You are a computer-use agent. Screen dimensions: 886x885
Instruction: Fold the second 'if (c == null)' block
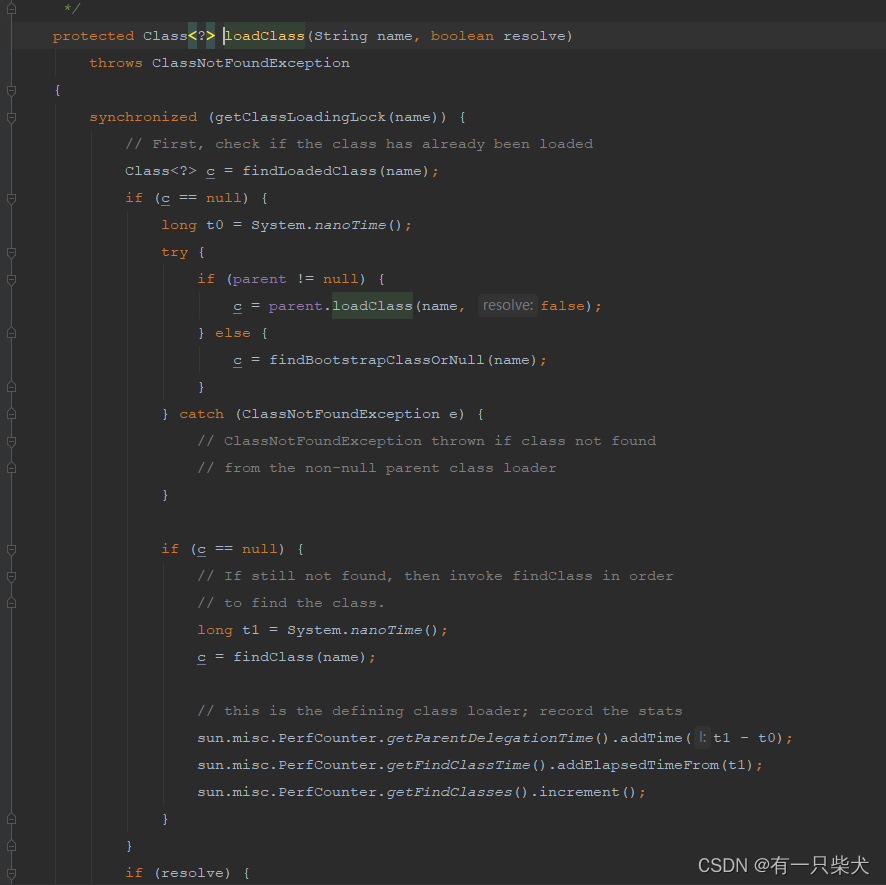pos(11,549)
